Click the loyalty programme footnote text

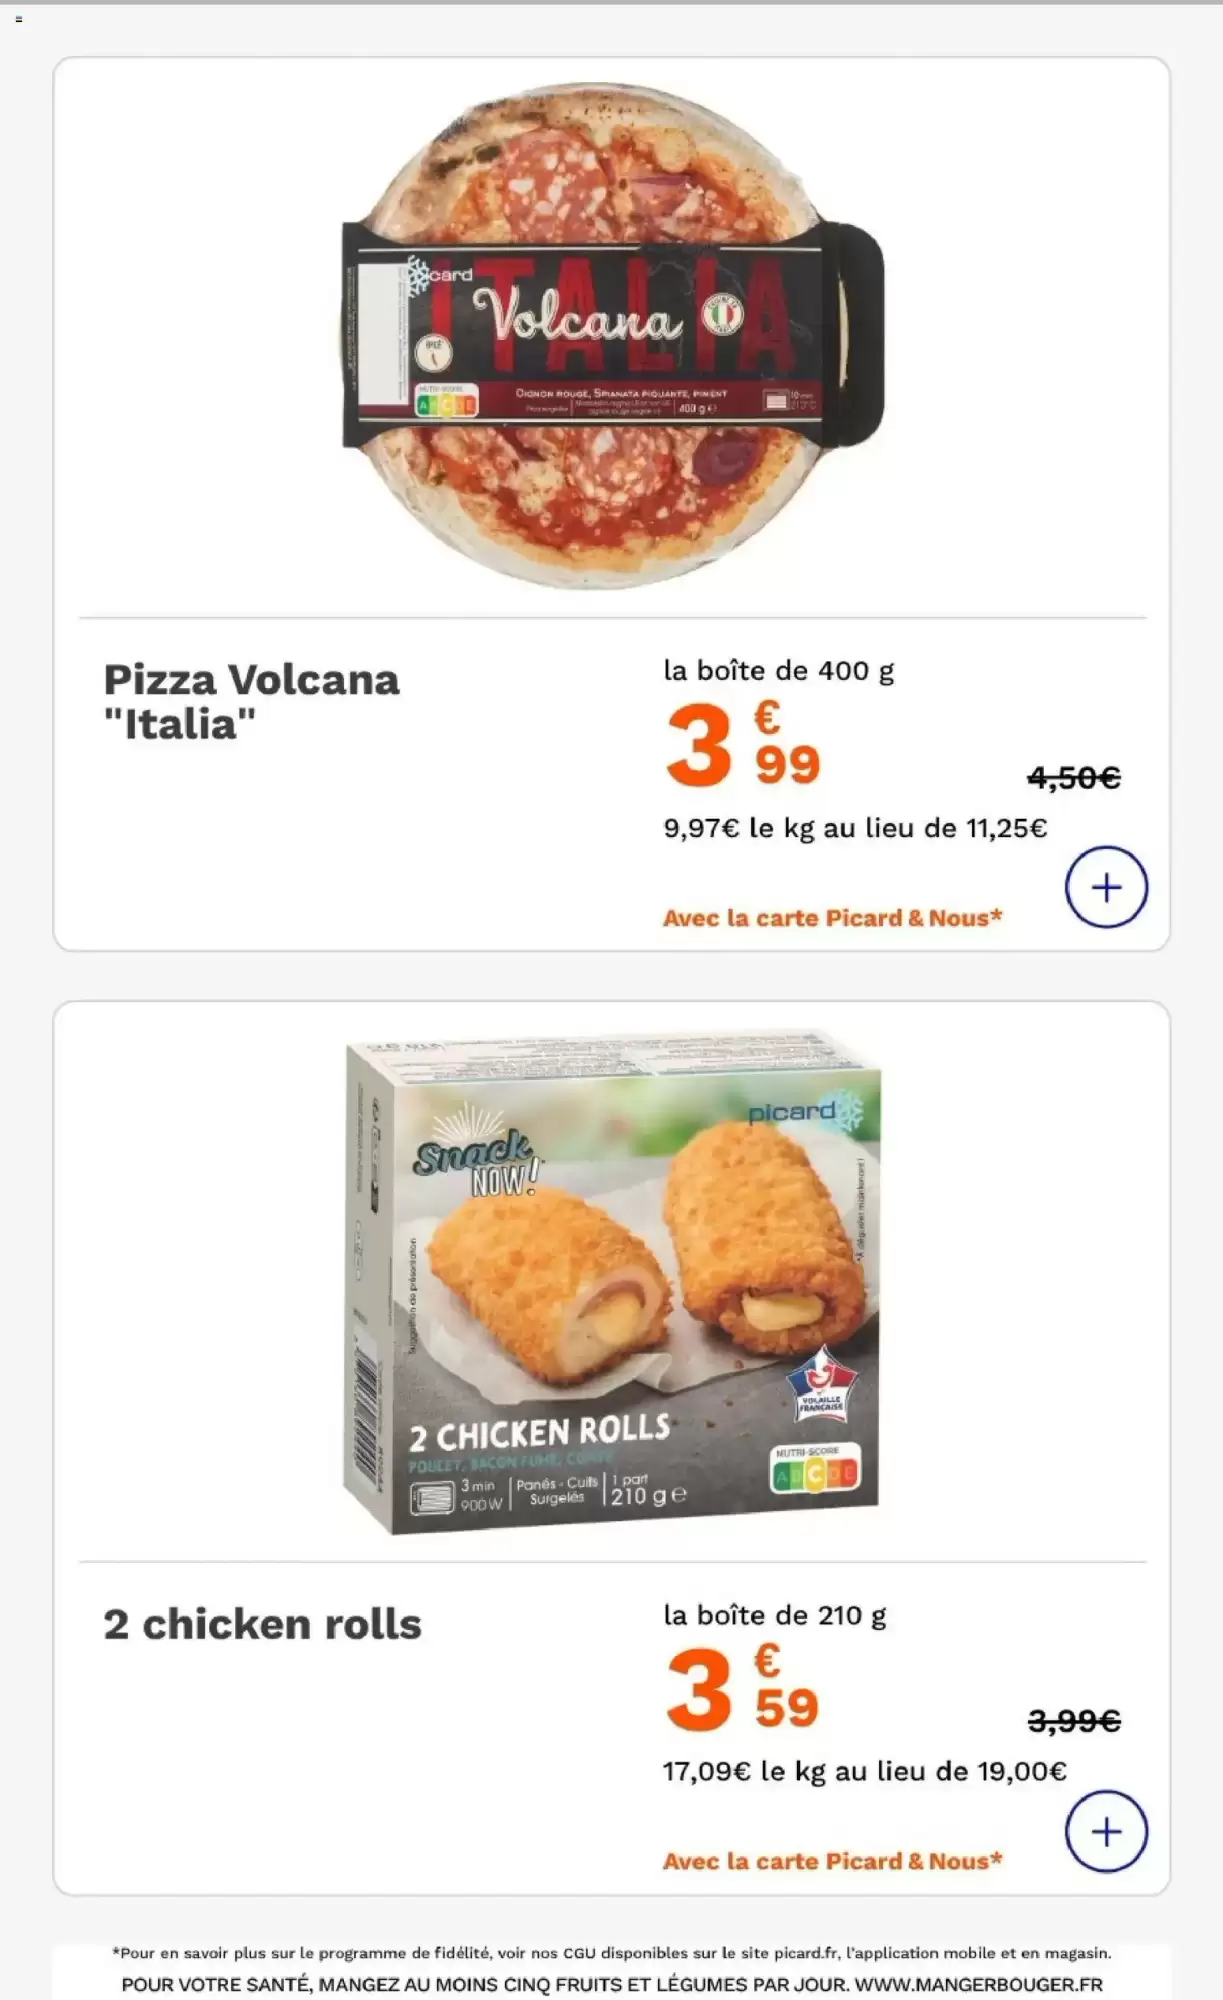[x=611, y=1952]
